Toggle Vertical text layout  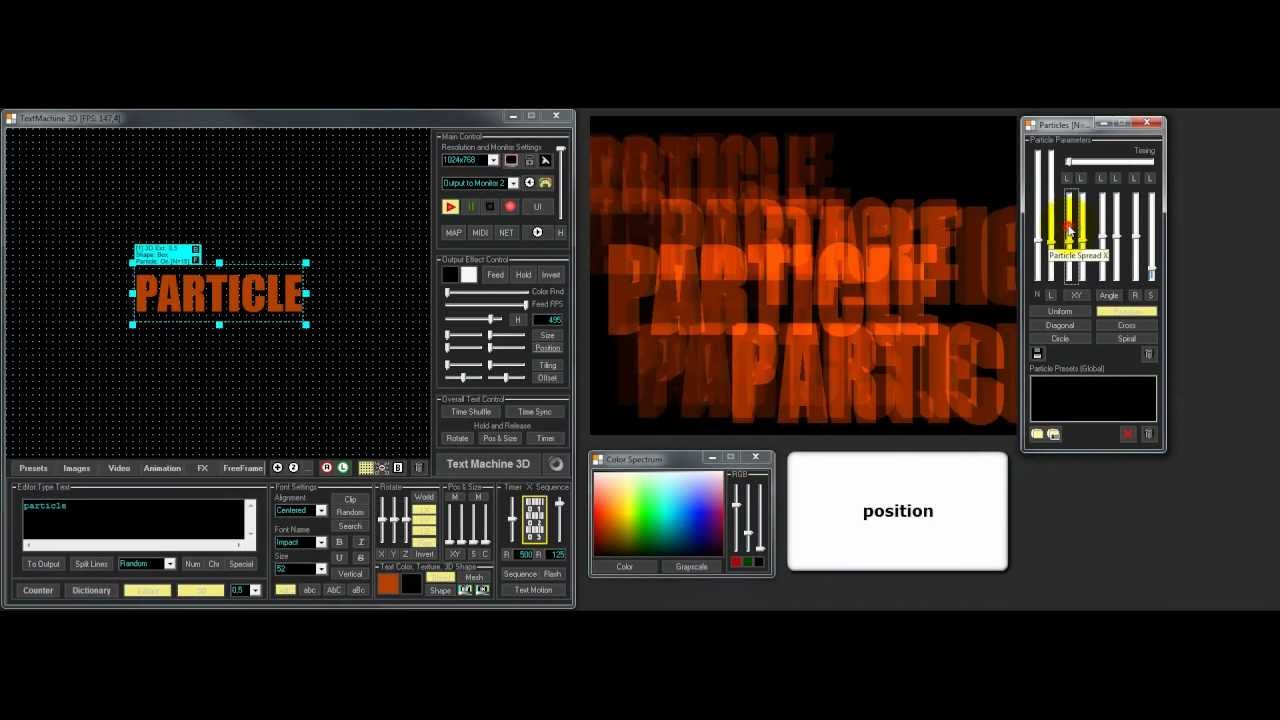tap(350, 574)
